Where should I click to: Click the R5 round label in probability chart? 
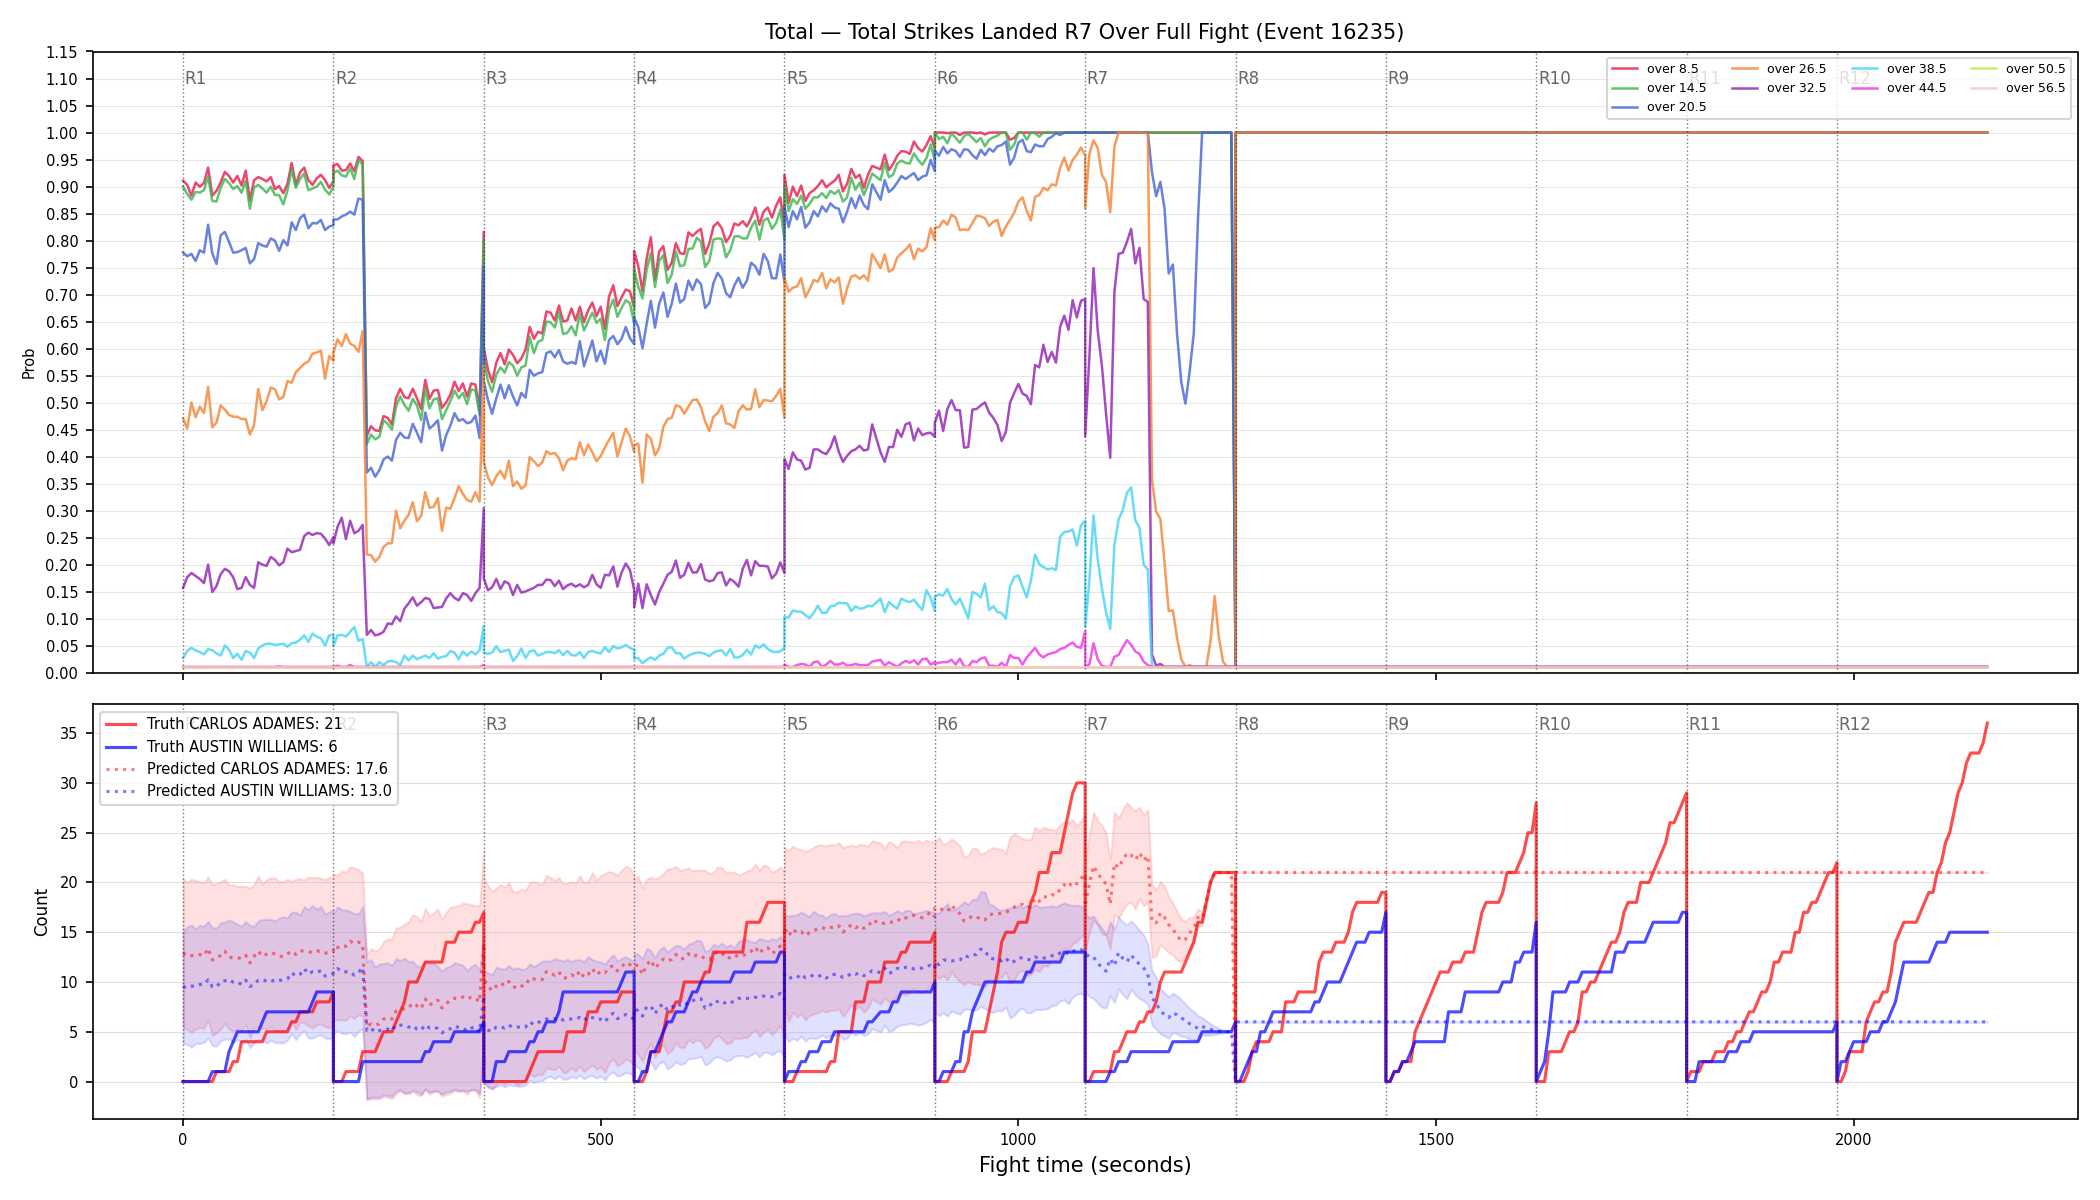pos(797,78)
